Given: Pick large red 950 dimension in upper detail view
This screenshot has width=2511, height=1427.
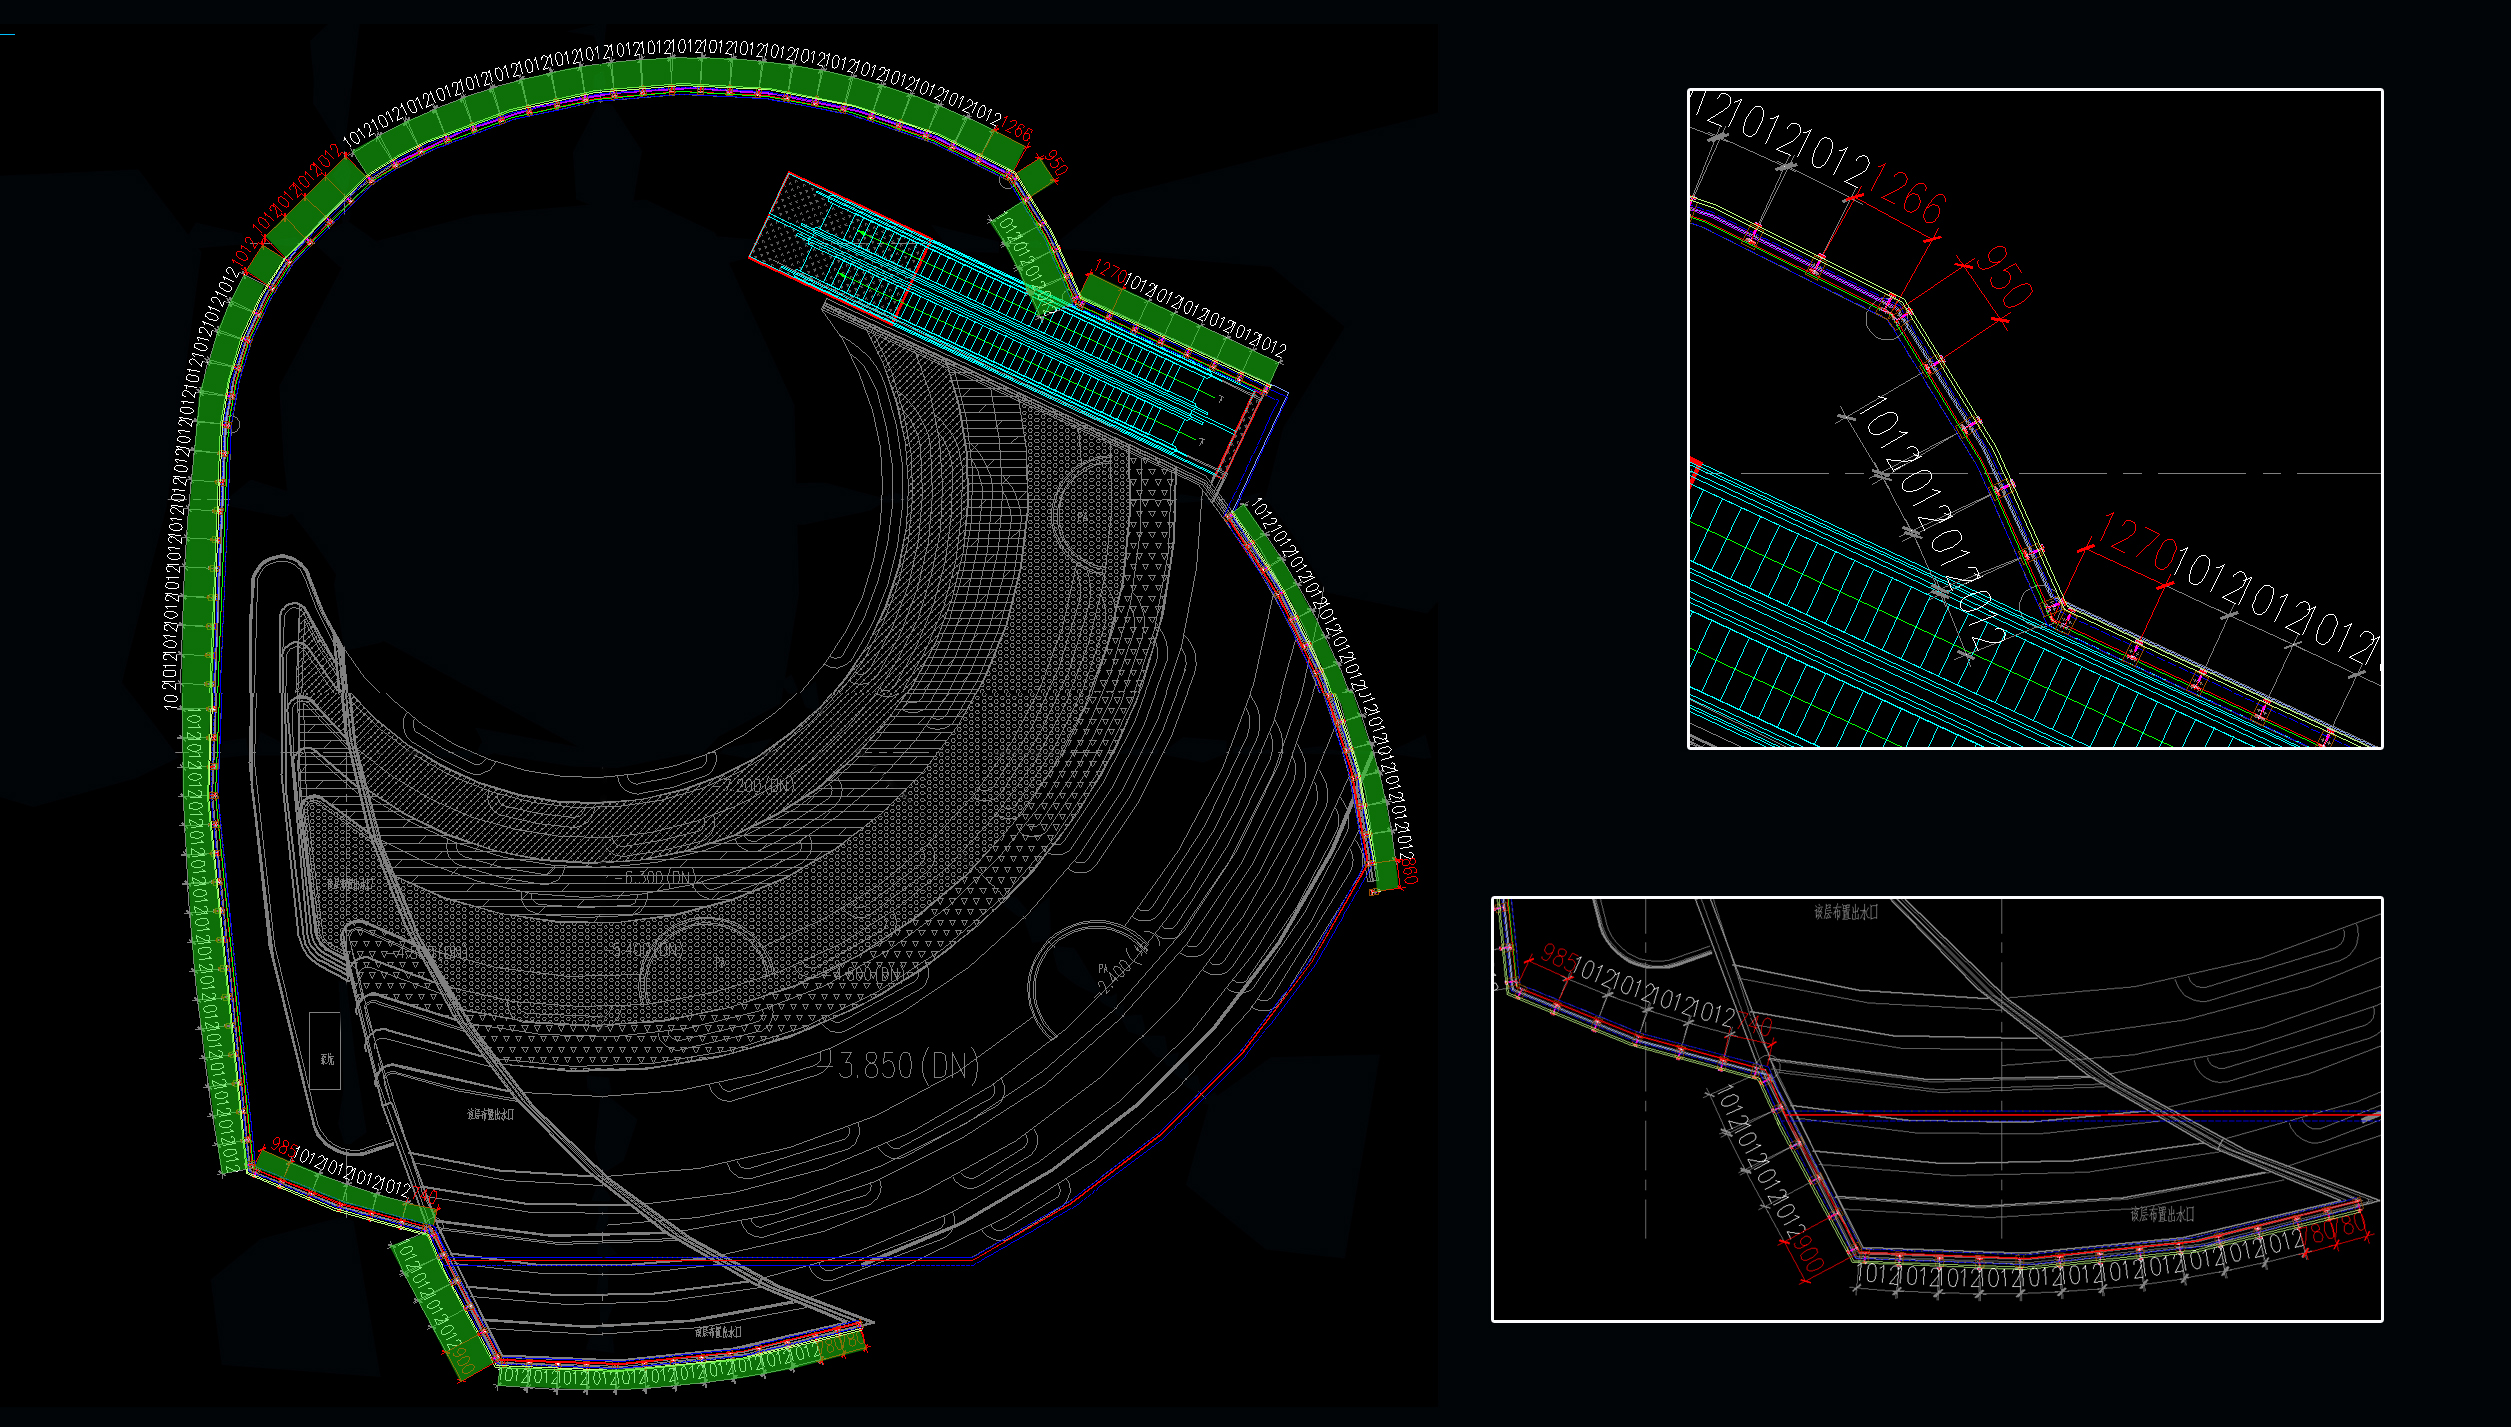Looking at the screenshot, I should (x=2004, y=277).
